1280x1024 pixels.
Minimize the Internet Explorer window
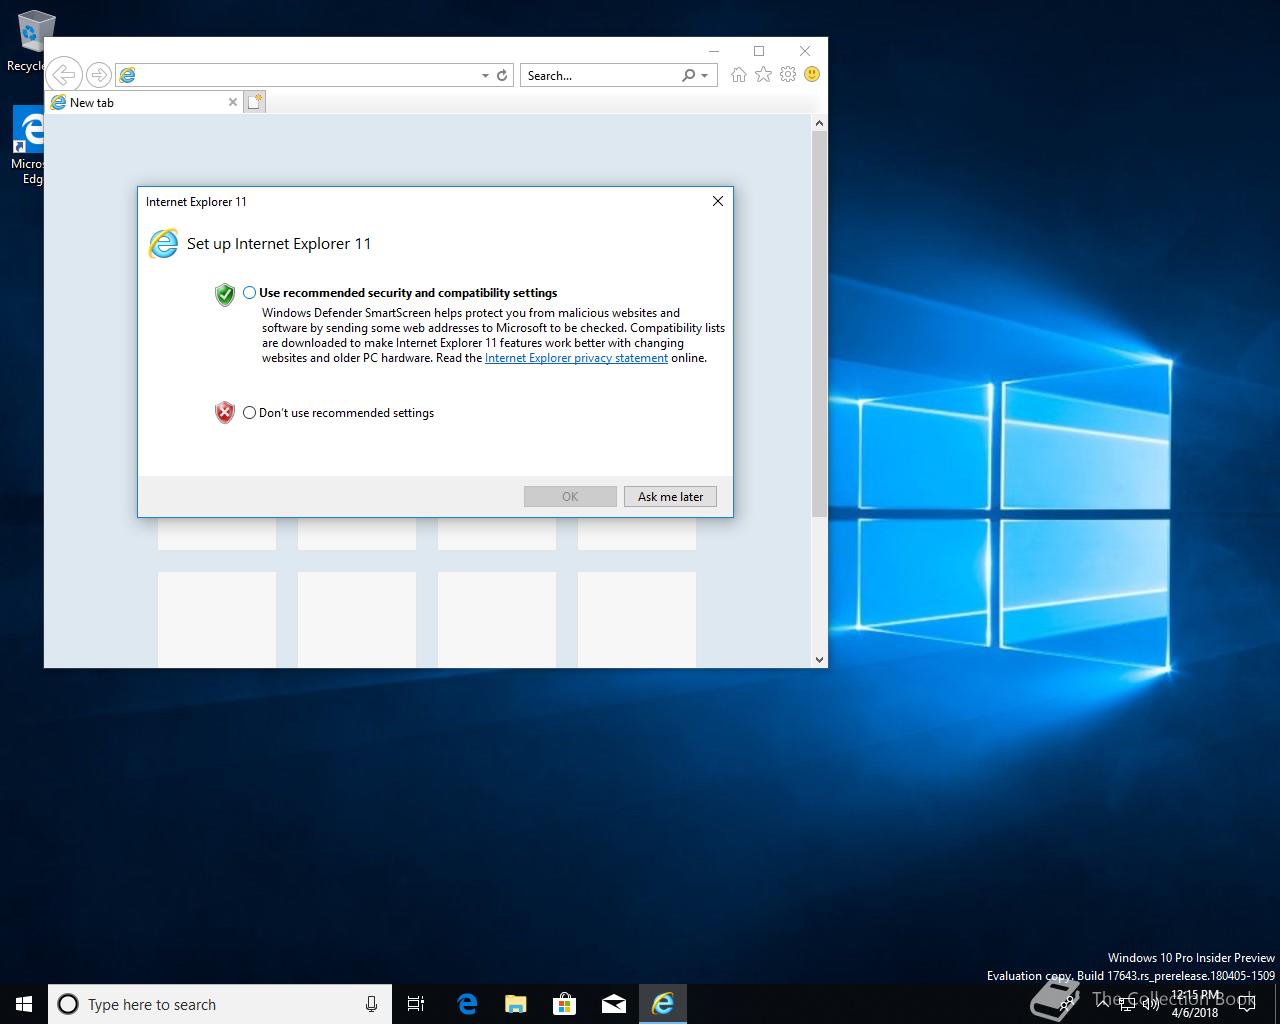pos(713,51)
